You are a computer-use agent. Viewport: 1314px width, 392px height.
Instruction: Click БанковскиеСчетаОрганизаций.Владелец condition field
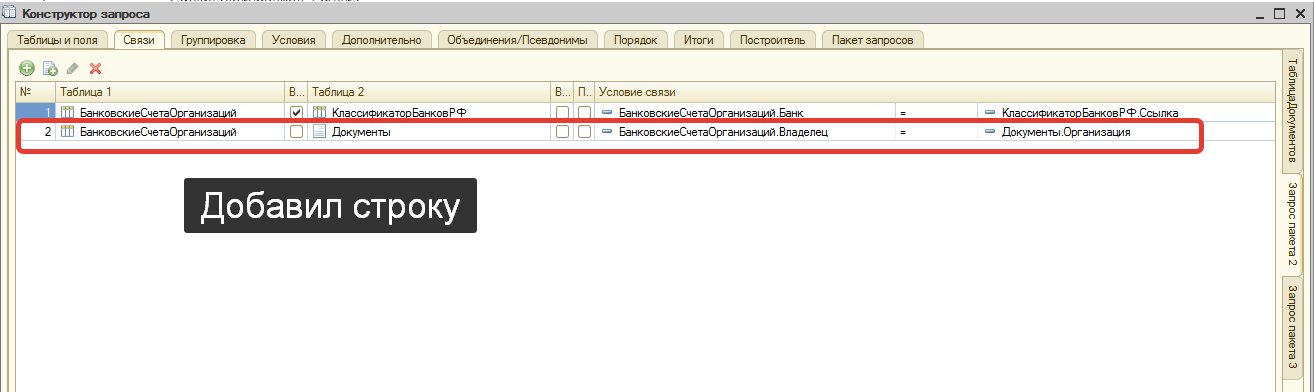[746, 132]
